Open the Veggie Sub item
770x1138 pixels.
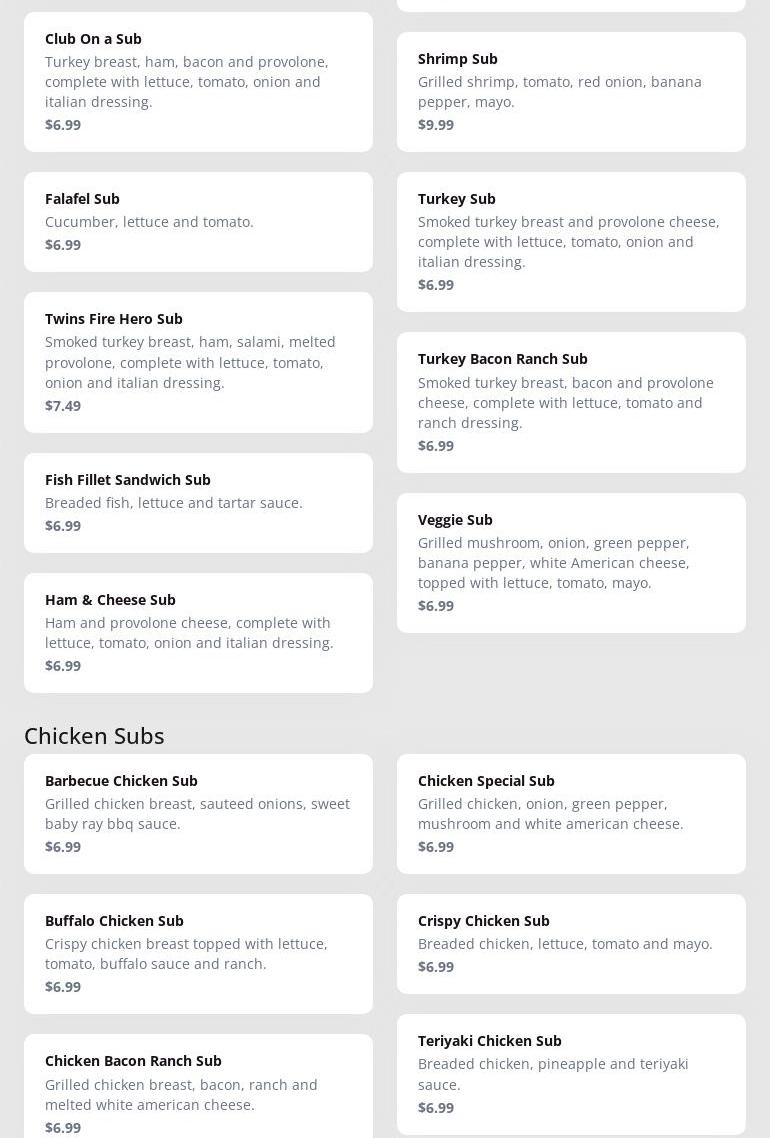(571, 562)
